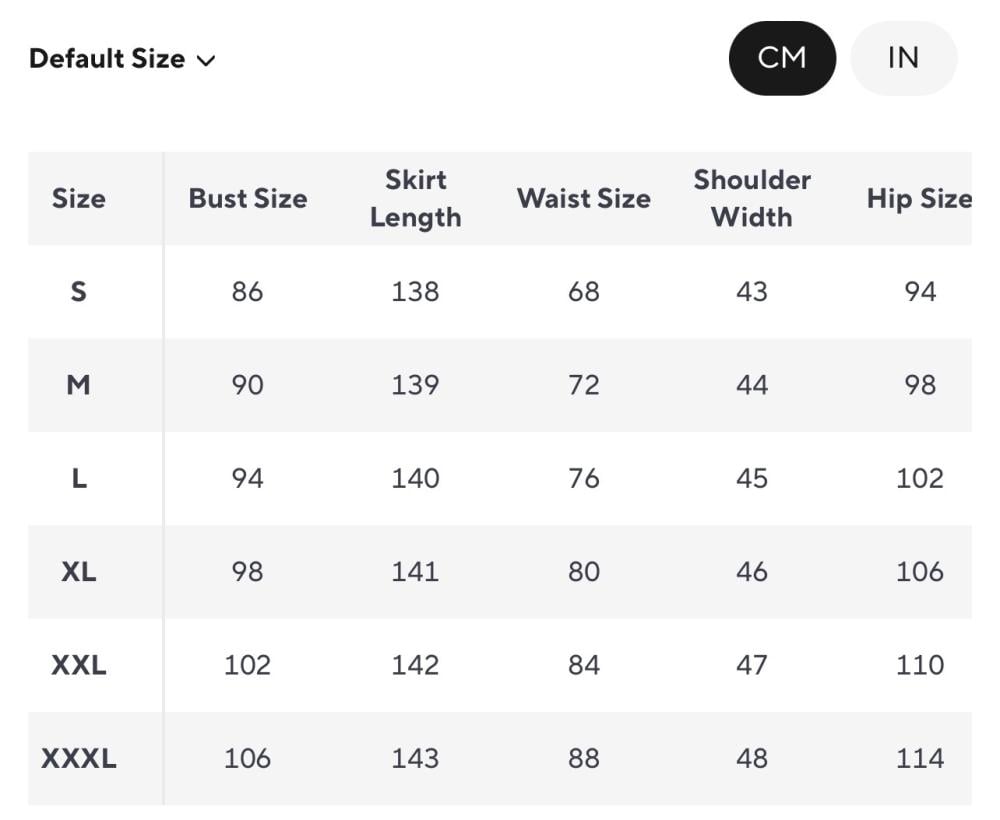Click the chevron next to Default Size
1000x820 pixels.
206,61
